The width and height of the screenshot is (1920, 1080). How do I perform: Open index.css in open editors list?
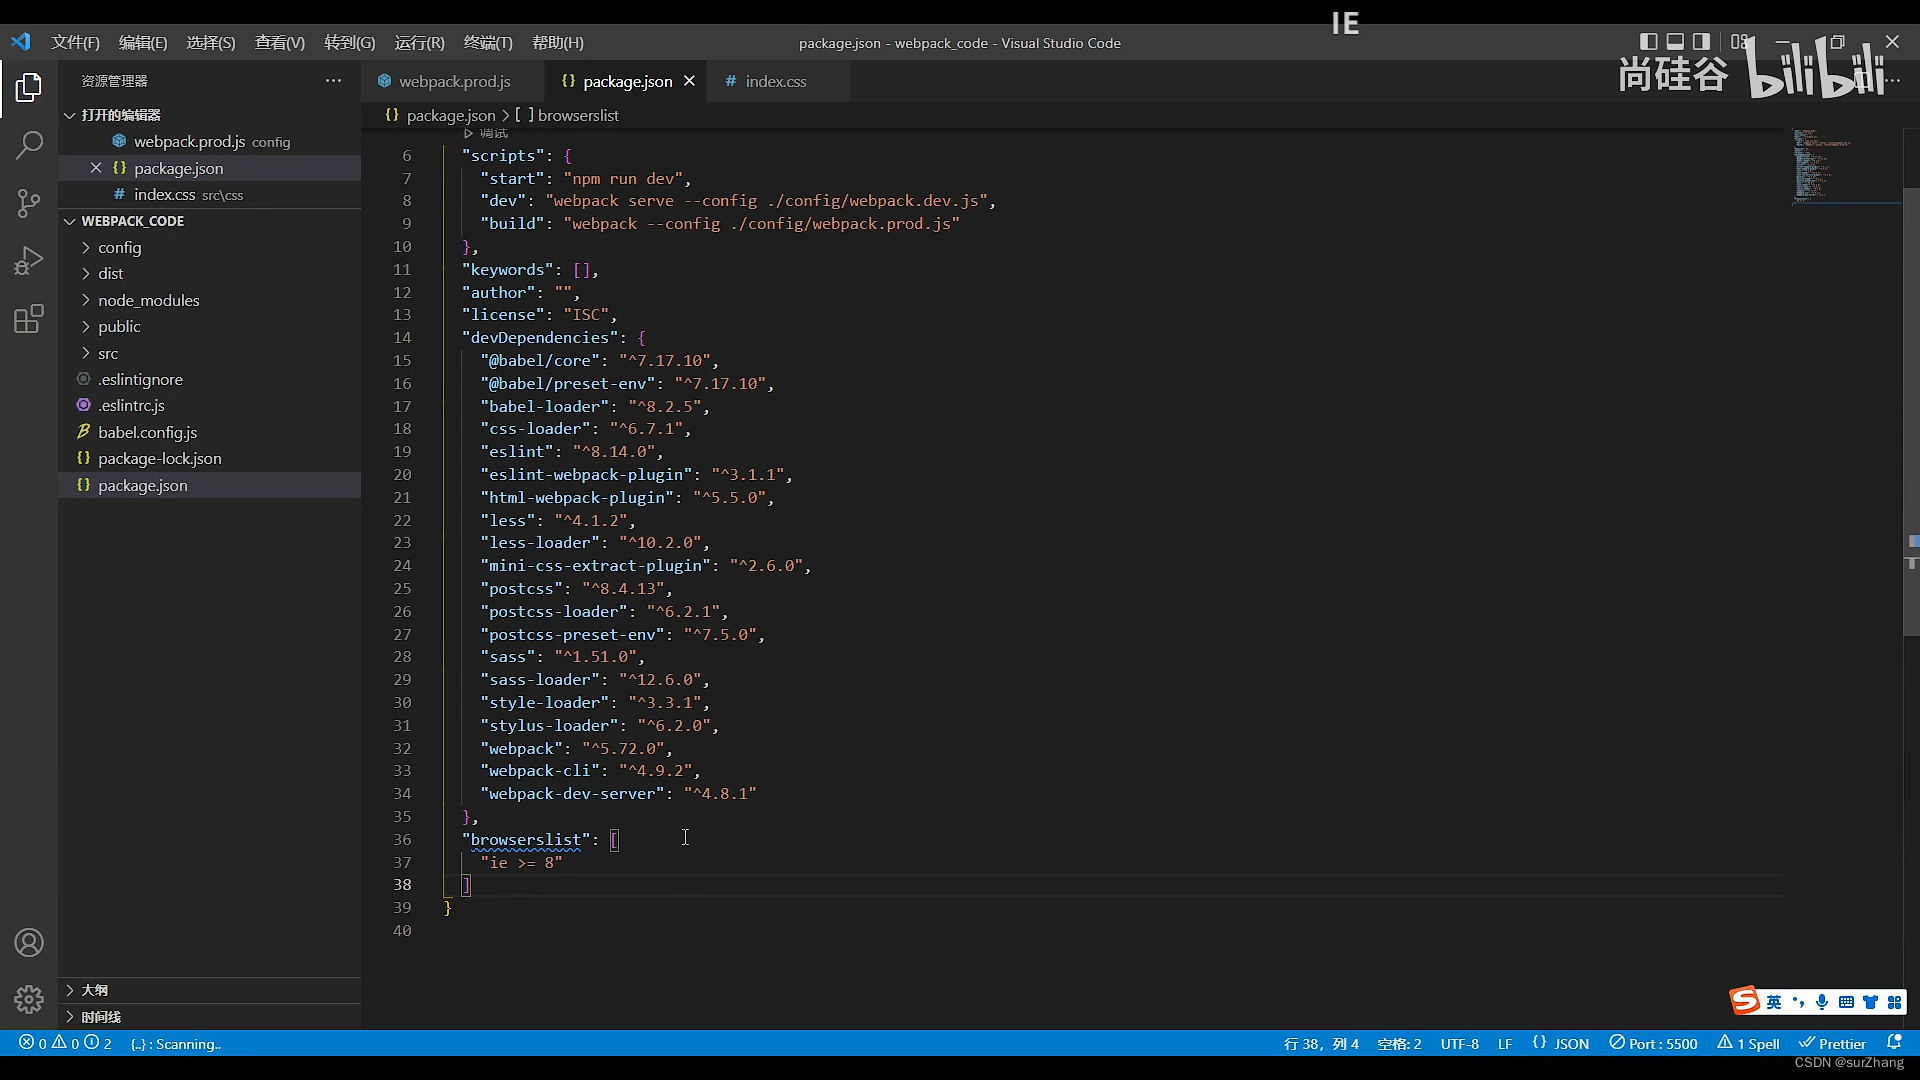[209, 194]
